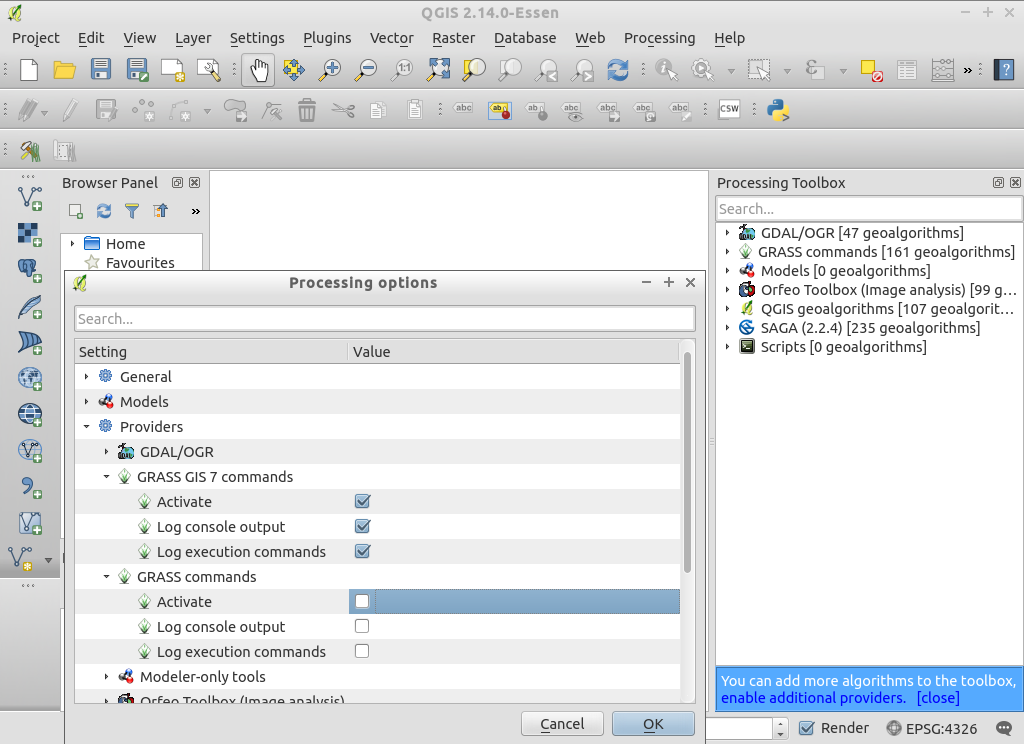Open the Help Contents icon
This screenshot has width=1024, height=744.
(x=1004, y=69)
